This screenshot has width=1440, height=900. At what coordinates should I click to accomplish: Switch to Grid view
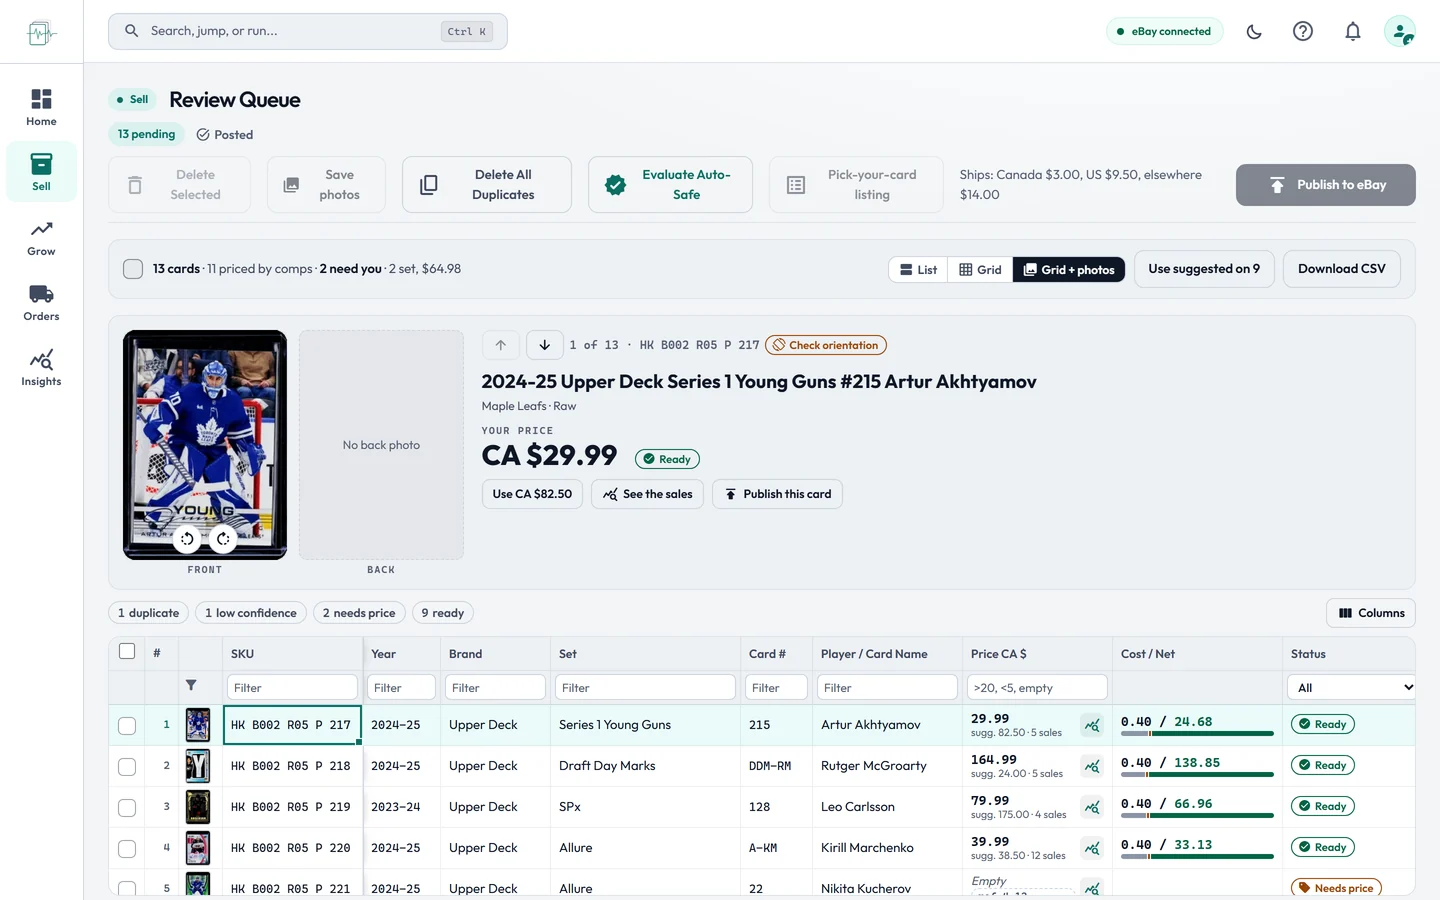(x=980, y=270)
